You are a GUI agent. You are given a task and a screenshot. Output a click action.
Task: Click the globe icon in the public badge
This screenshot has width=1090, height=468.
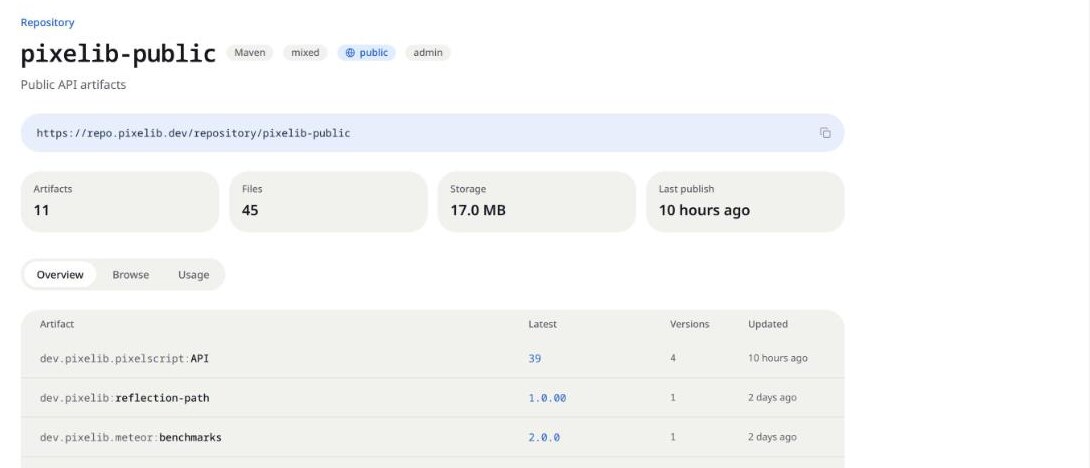pyautogui.click(x=350, y=53)
